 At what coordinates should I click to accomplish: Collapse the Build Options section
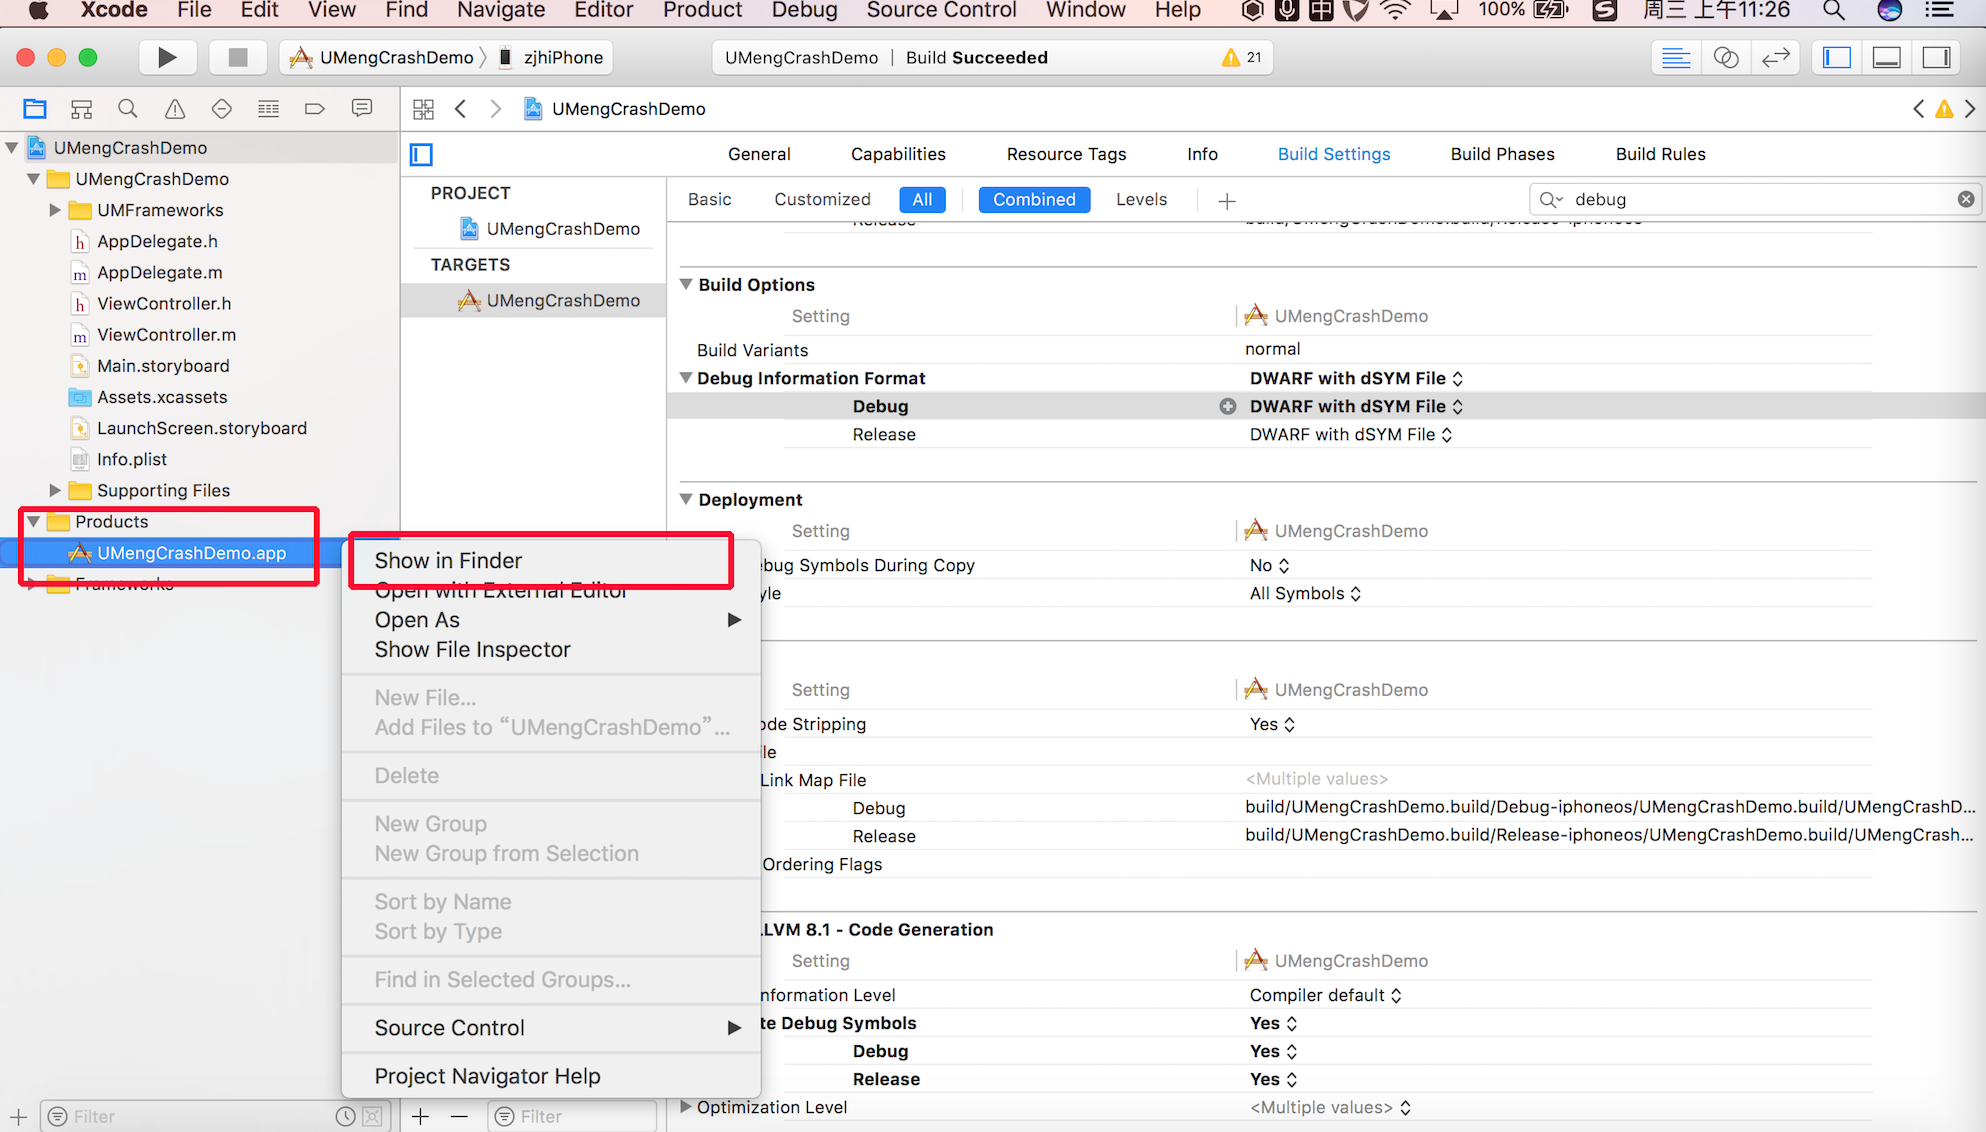(x=686, y=284)
